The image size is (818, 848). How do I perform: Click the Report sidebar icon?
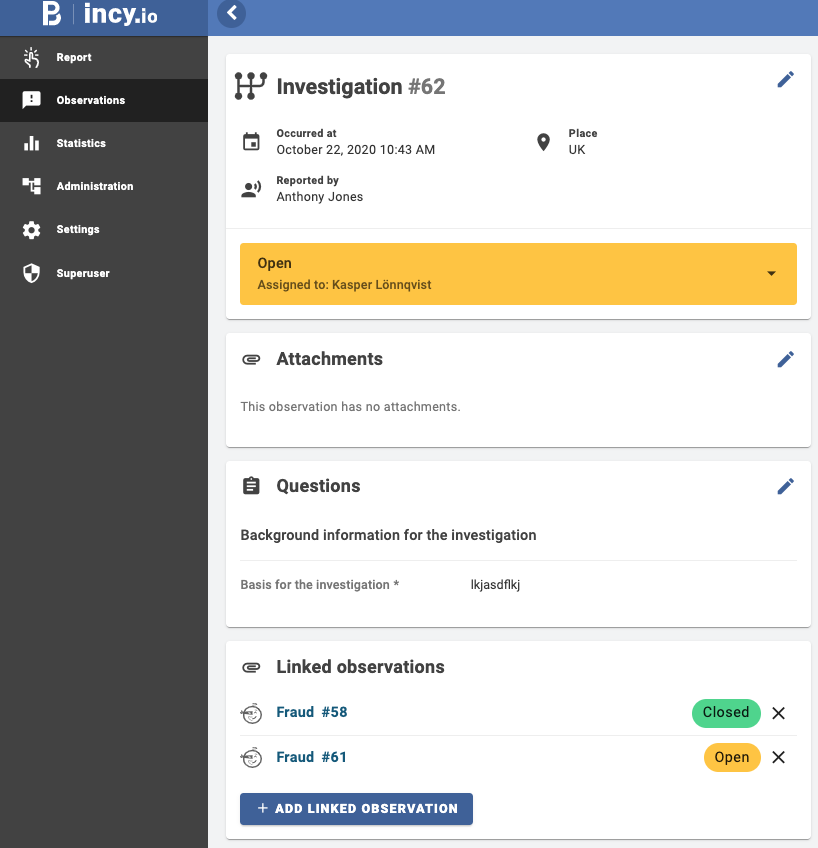click(x=32, y=58)
